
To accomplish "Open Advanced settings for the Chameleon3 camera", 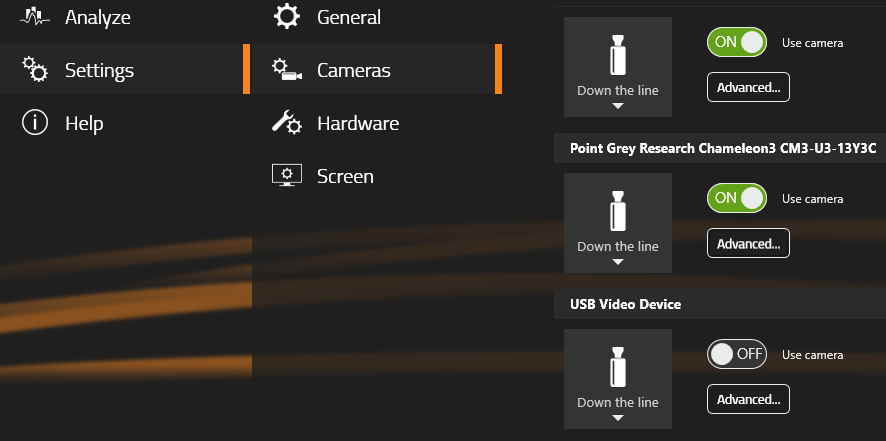I will tap(748, 243).
